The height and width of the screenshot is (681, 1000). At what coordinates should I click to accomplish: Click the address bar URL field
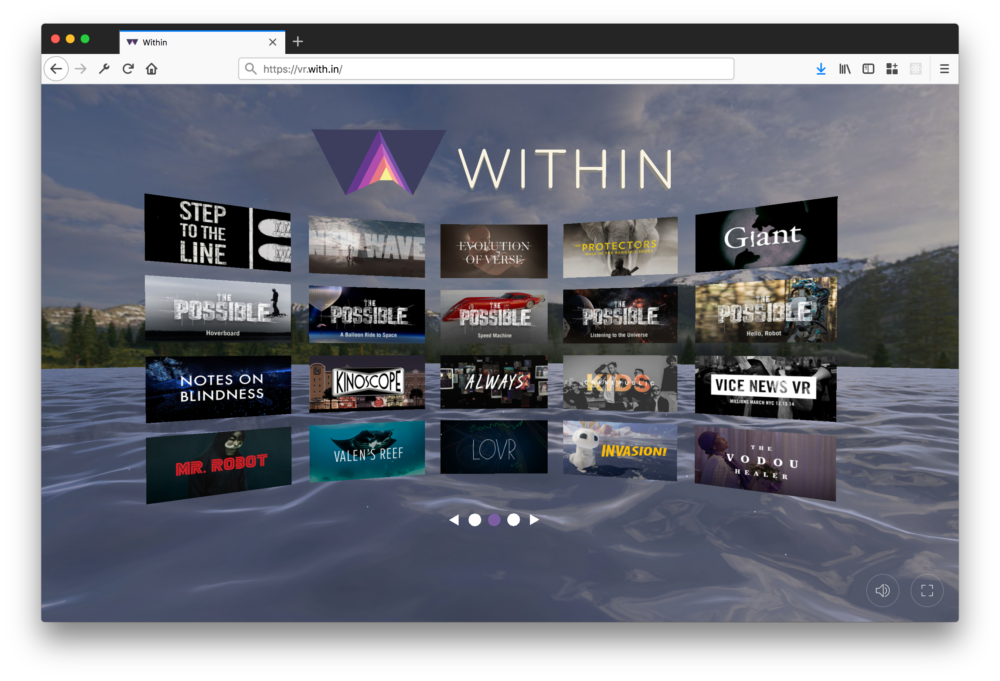(486, 69)
